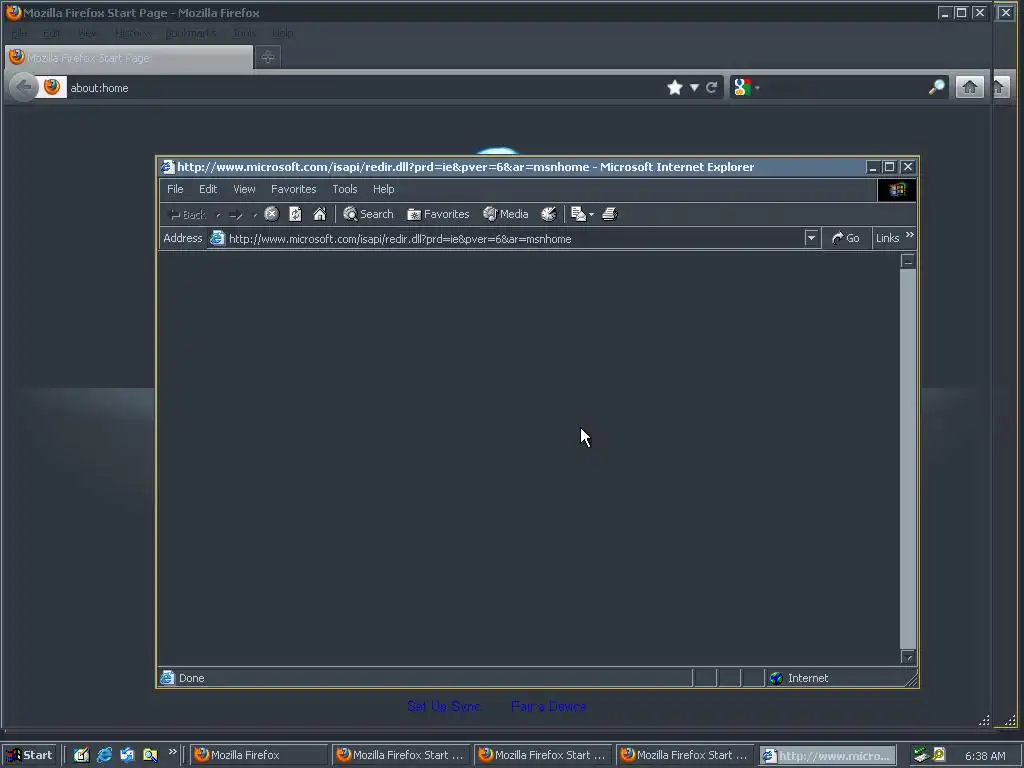Click the Windows Start button
The width and height of the screenshot is (1024, 768).
pos(29,755)
